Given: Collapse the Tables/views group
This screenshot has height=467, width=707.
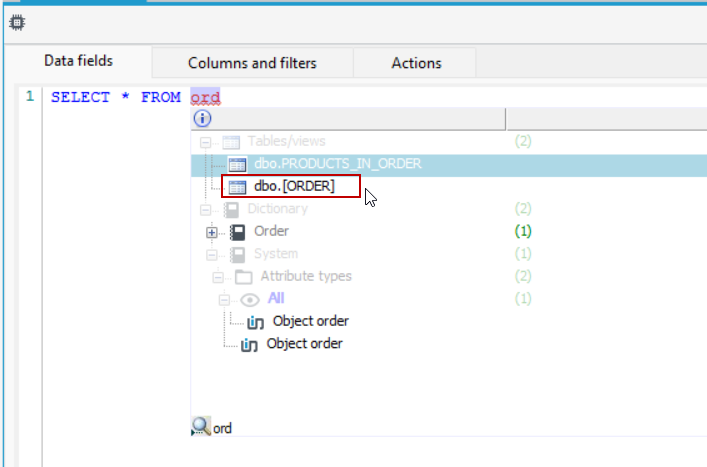Looking at the screenshot, I should point(205,142).
